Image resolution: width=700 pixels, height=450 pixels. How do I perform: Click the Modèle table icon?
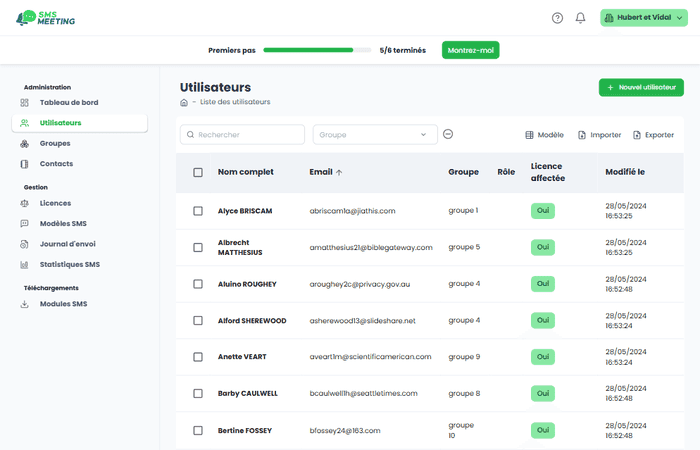tap(529, 135)
